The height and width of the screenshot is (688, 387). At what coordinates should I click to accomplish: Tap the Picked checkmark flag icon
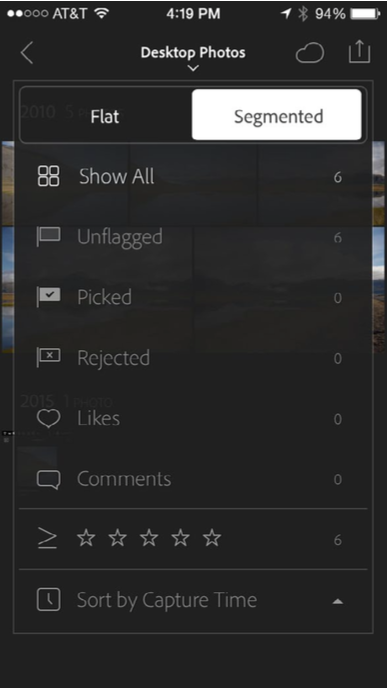click(x=48, y=297)
